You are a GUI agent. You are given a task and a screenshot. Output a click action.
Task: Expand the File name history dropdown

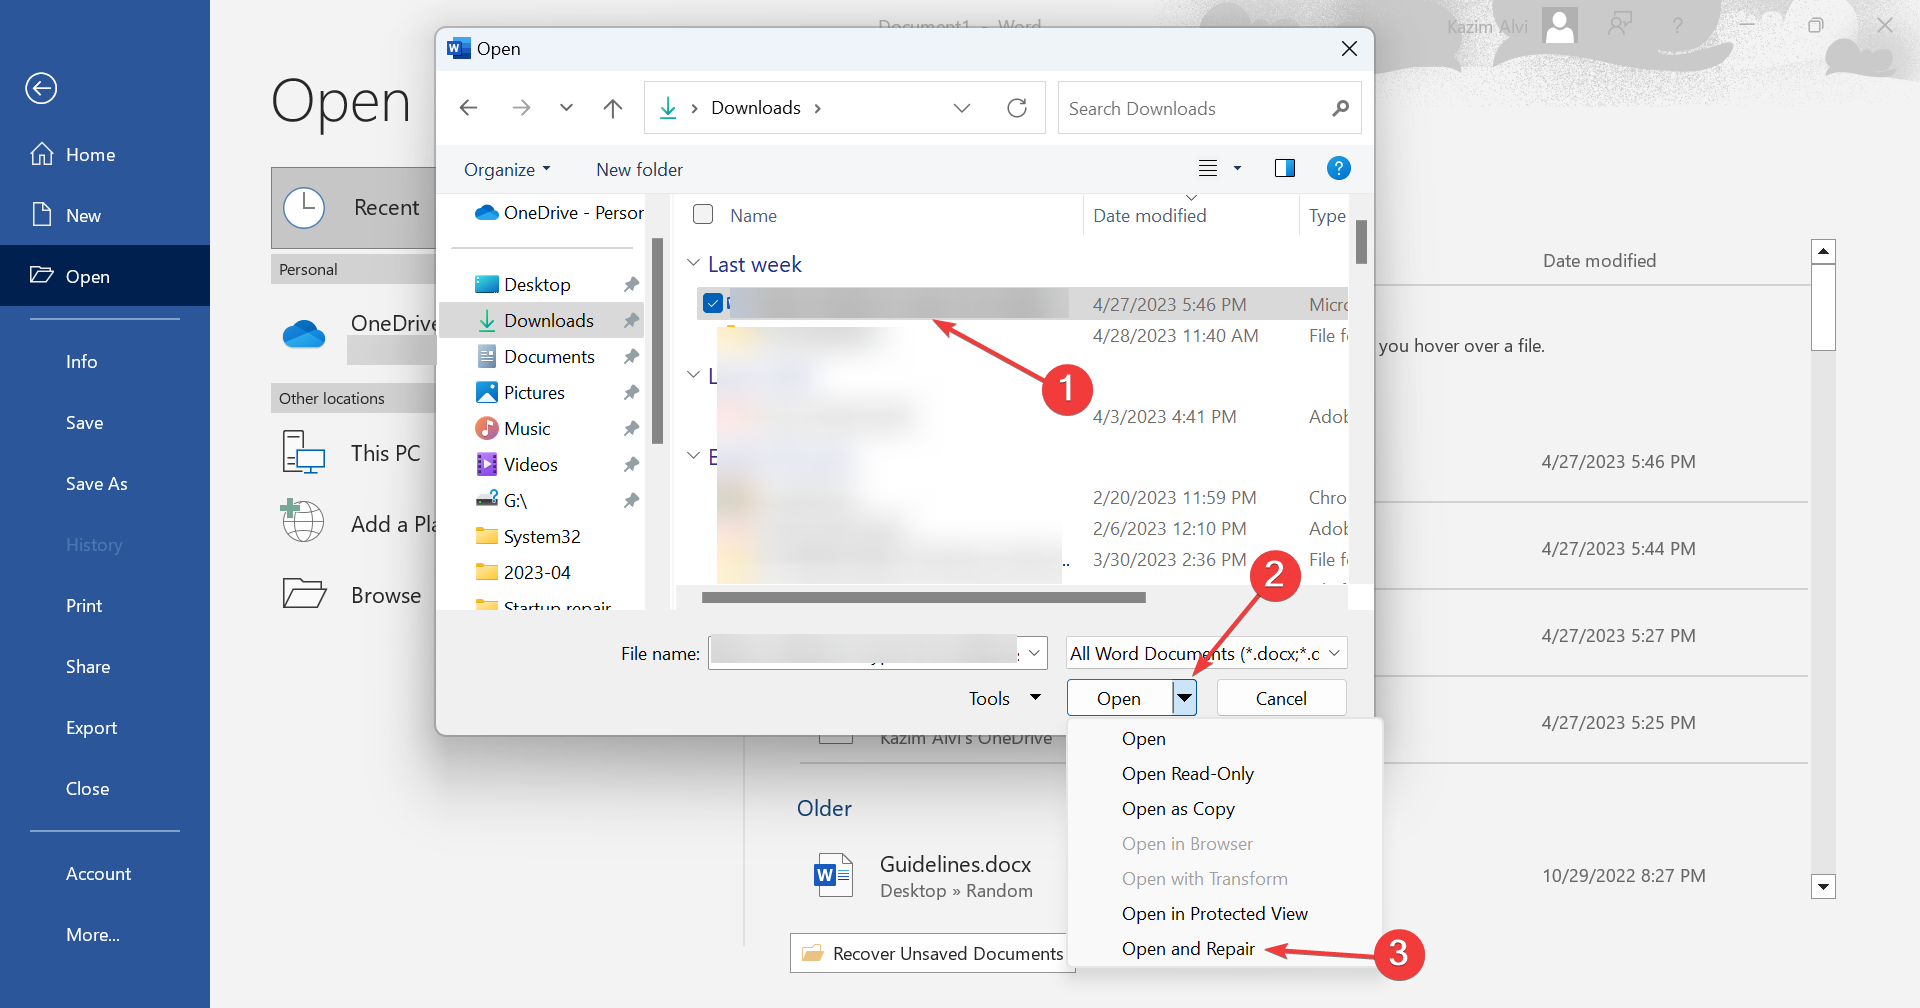1034,653
